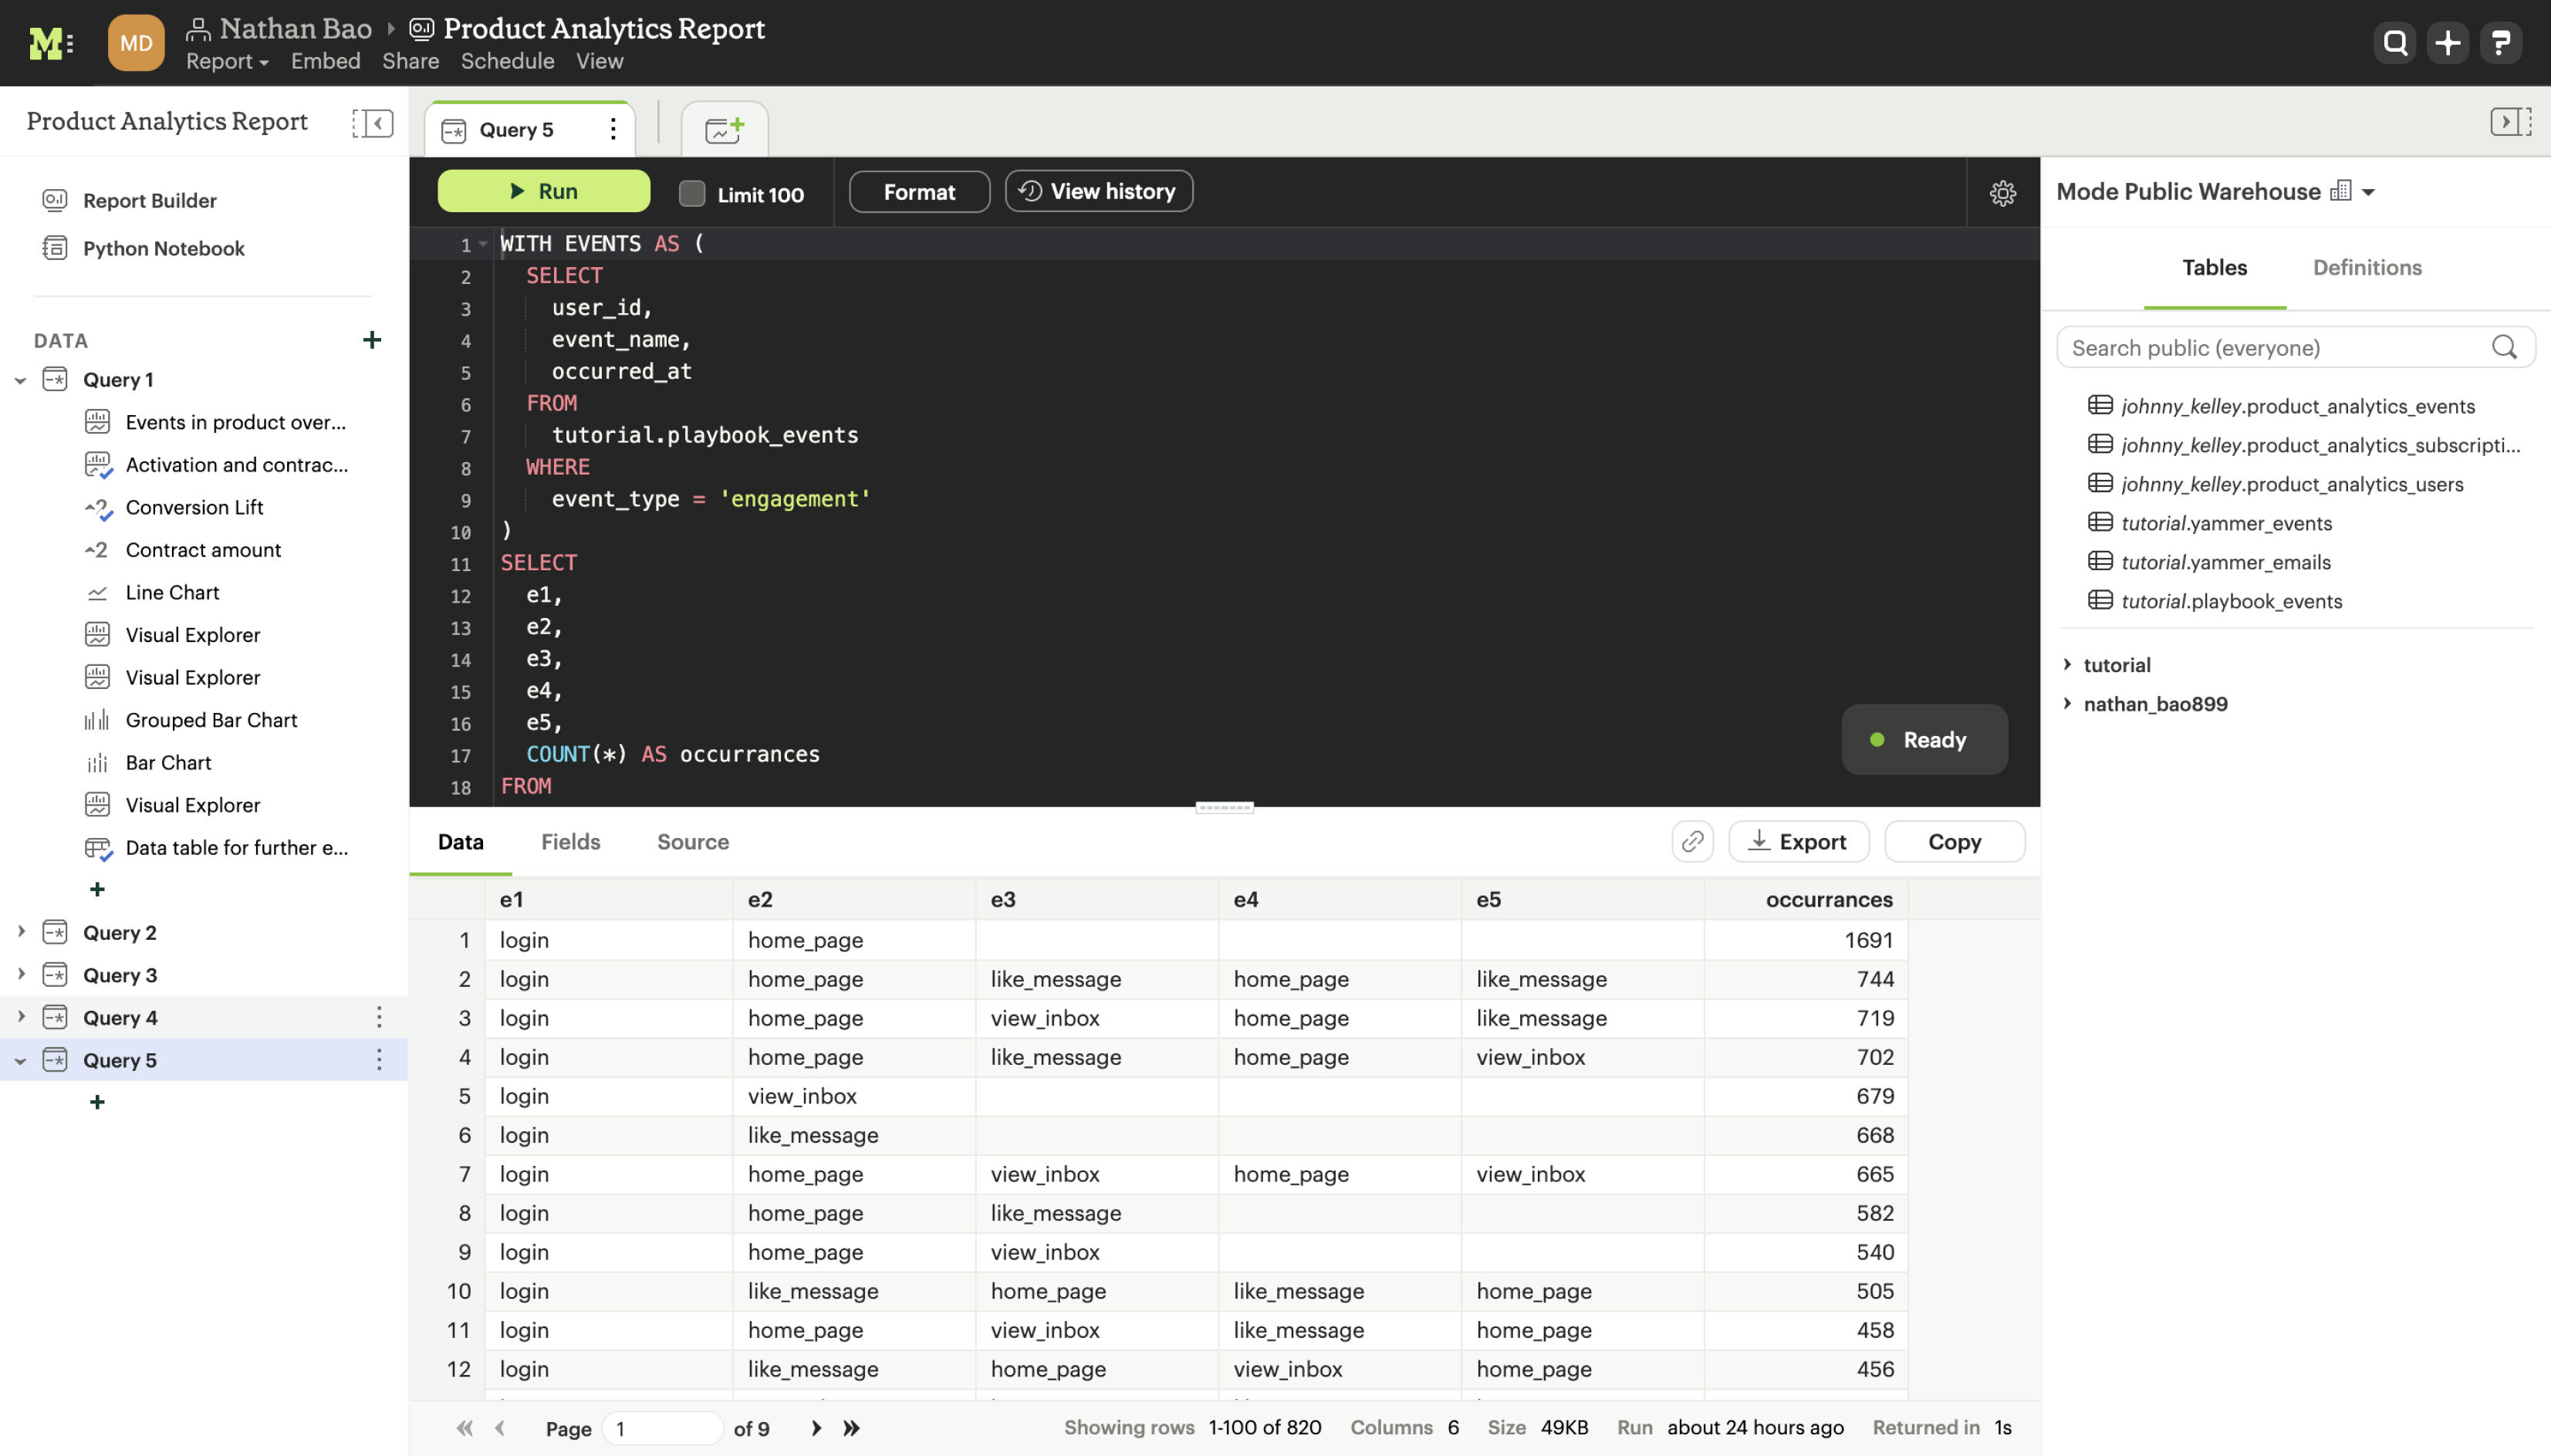
Task: Expand the tutorial schema
Action: point(2068,664)
